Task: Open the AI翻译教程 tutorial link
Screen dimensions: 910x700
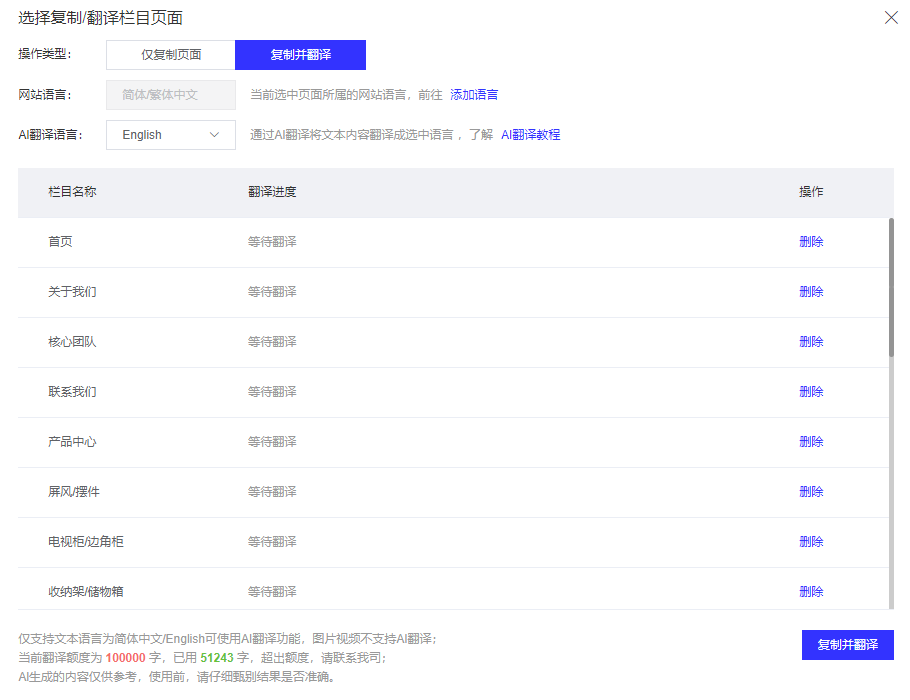Action: [530, 134]
